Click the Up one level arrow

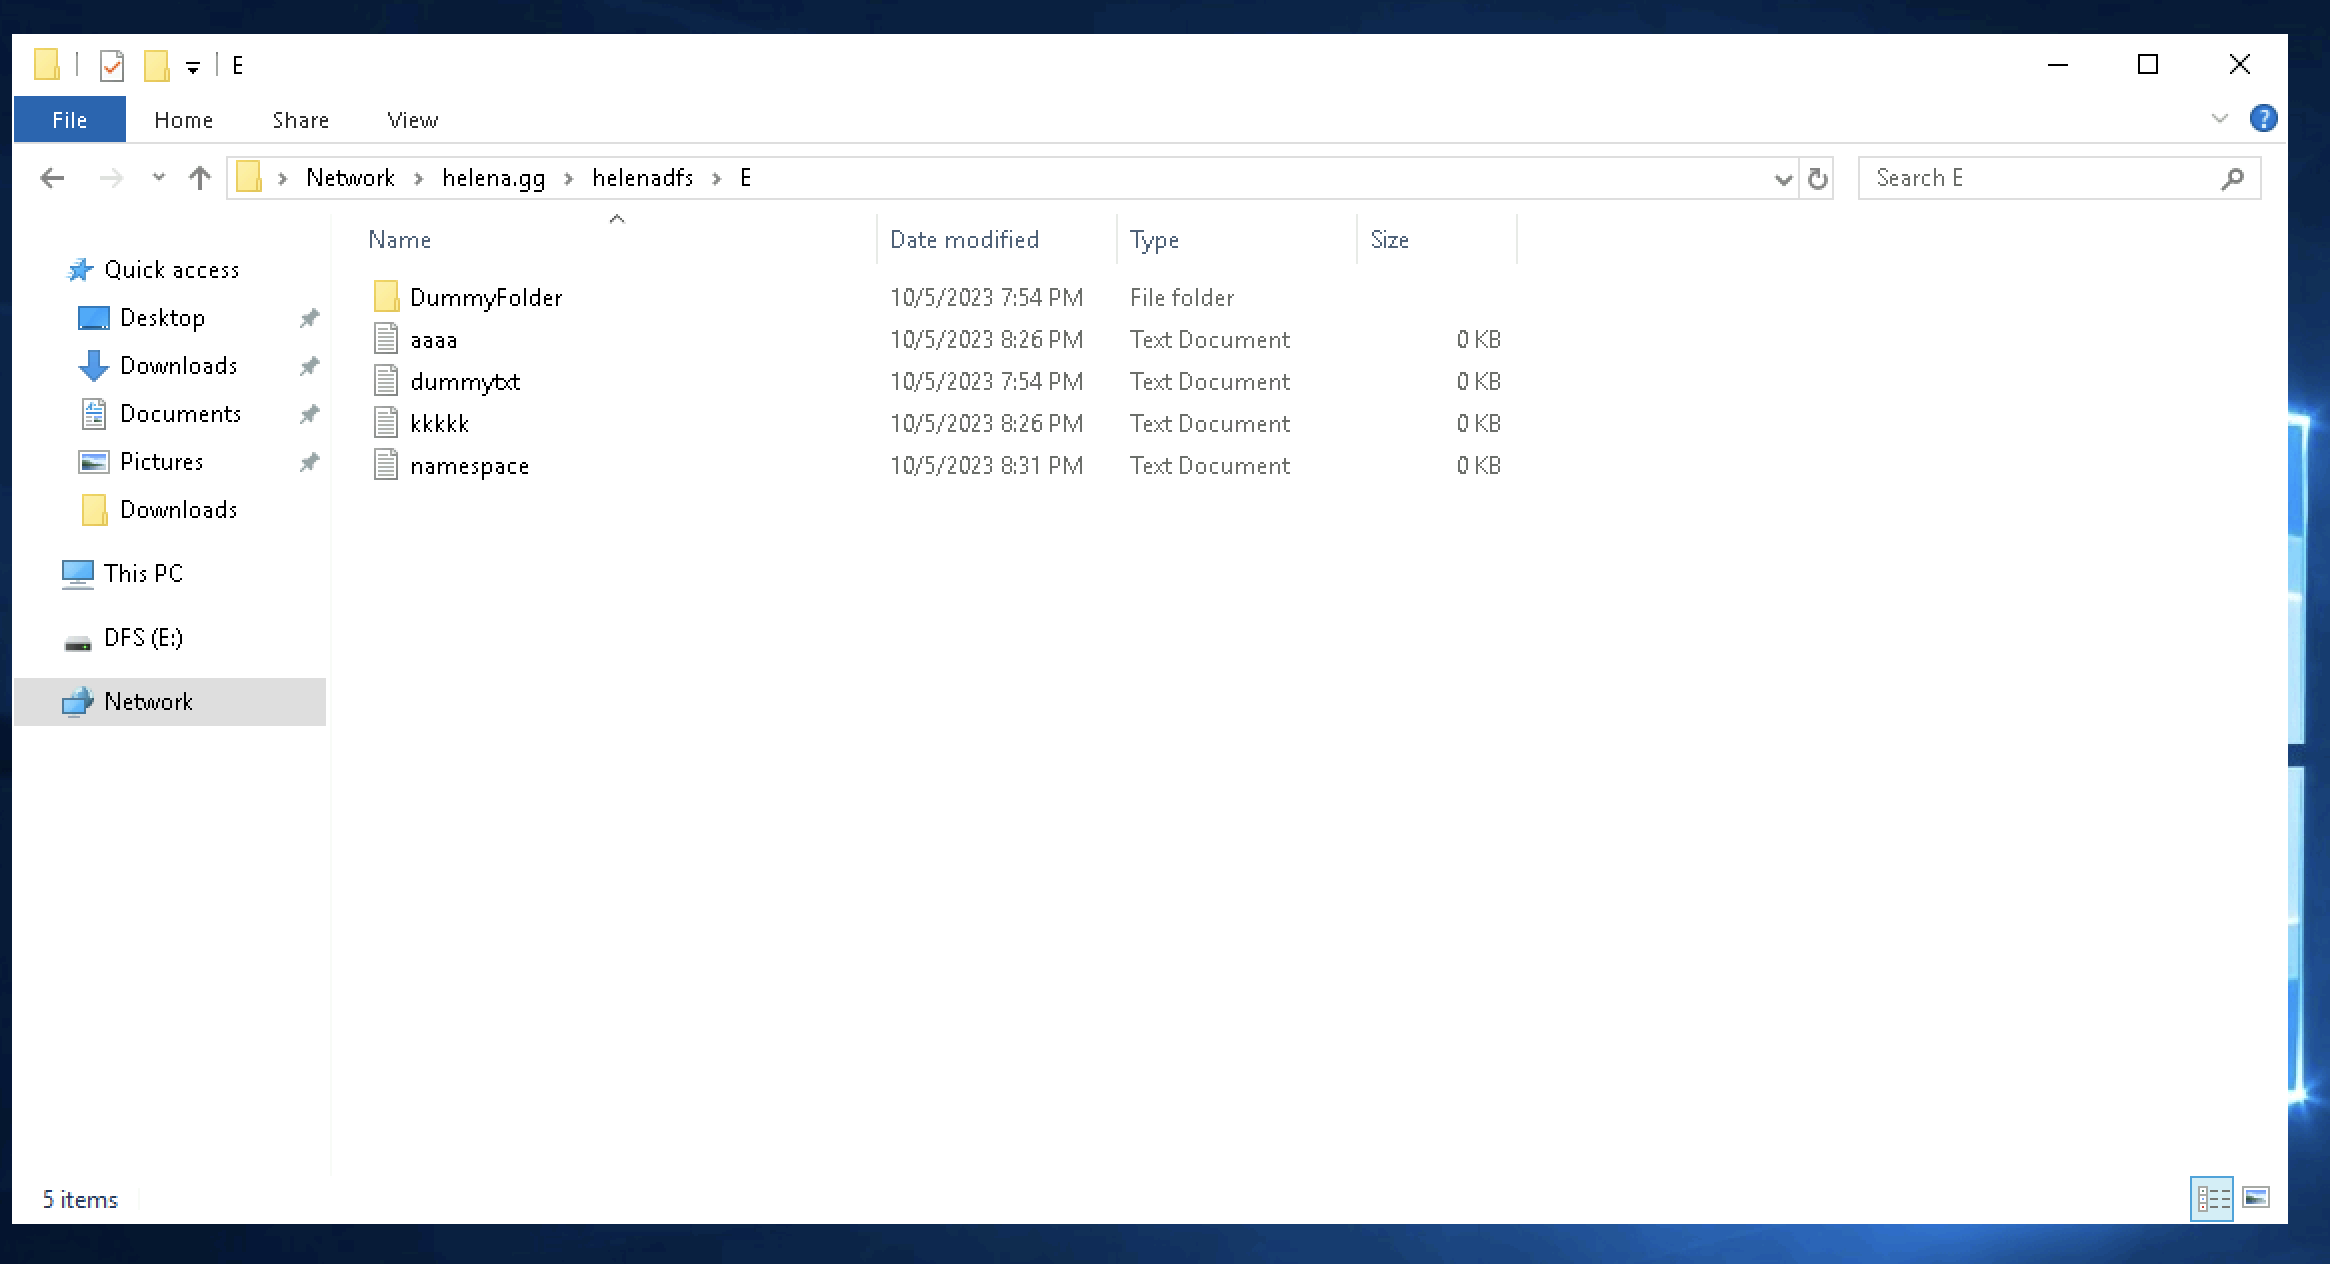200,178
